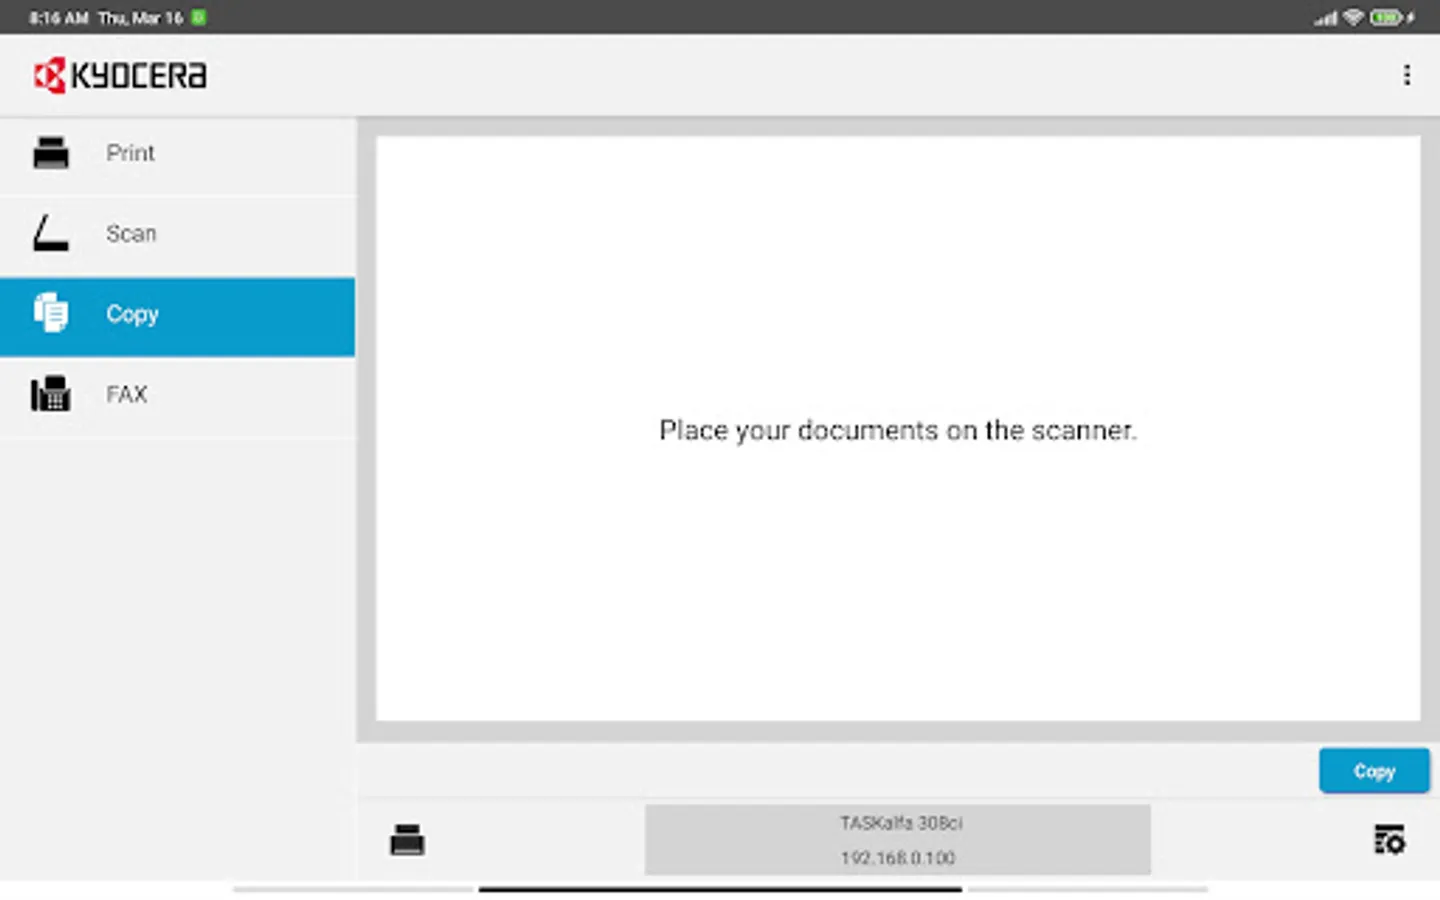Tap the 8:16 AM clock in the status bar

click(59, 18)
